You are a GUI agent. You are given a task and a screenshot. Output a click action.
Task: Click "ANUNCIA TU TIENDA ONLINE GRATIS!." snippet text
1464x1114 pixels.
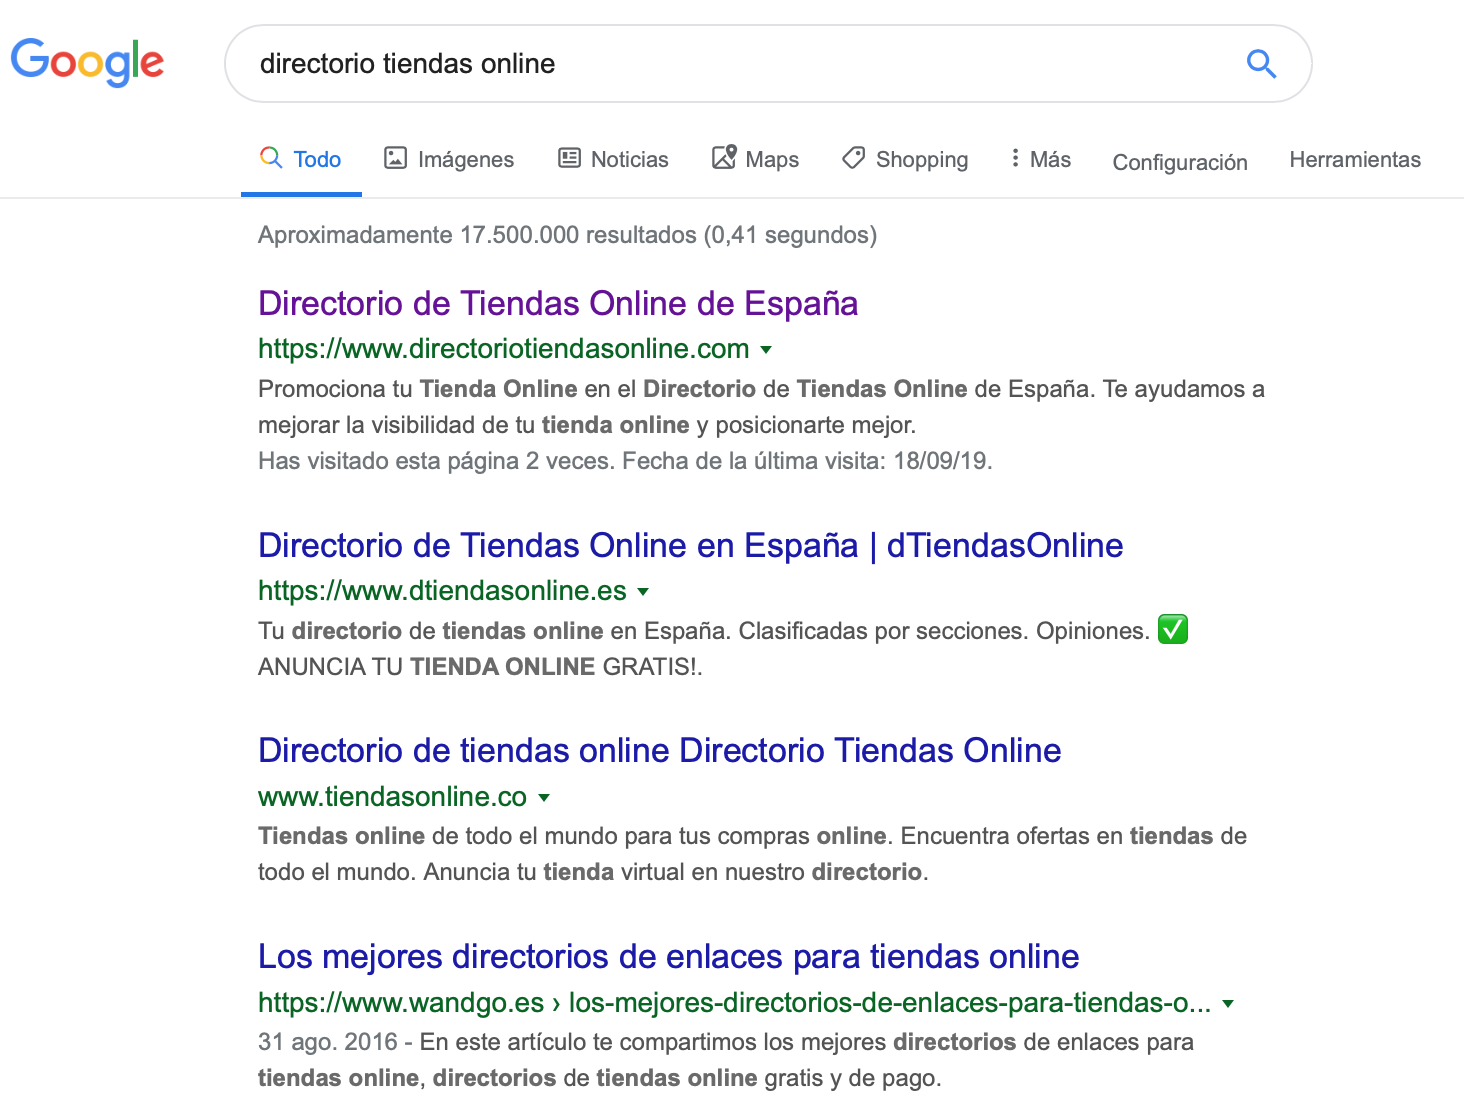(480, 667)
